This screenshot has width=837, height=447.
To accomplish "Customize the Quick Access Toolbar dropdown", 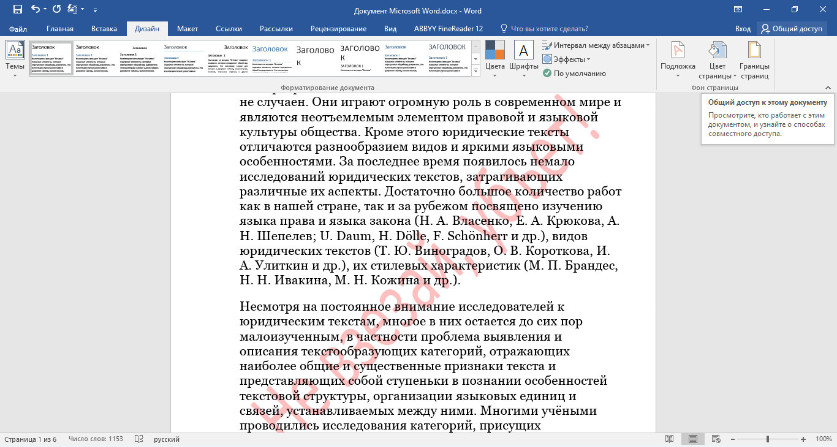I will pyautogui.click(x=96, y=10).
